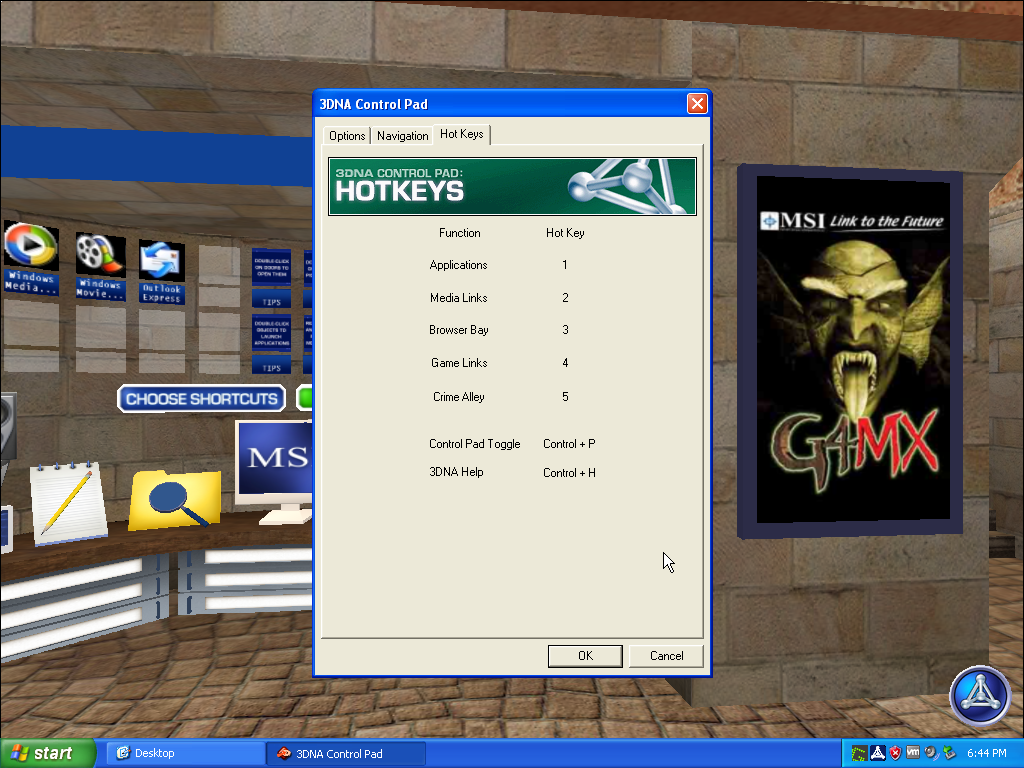Open the volume speaker tray icon

931,753
